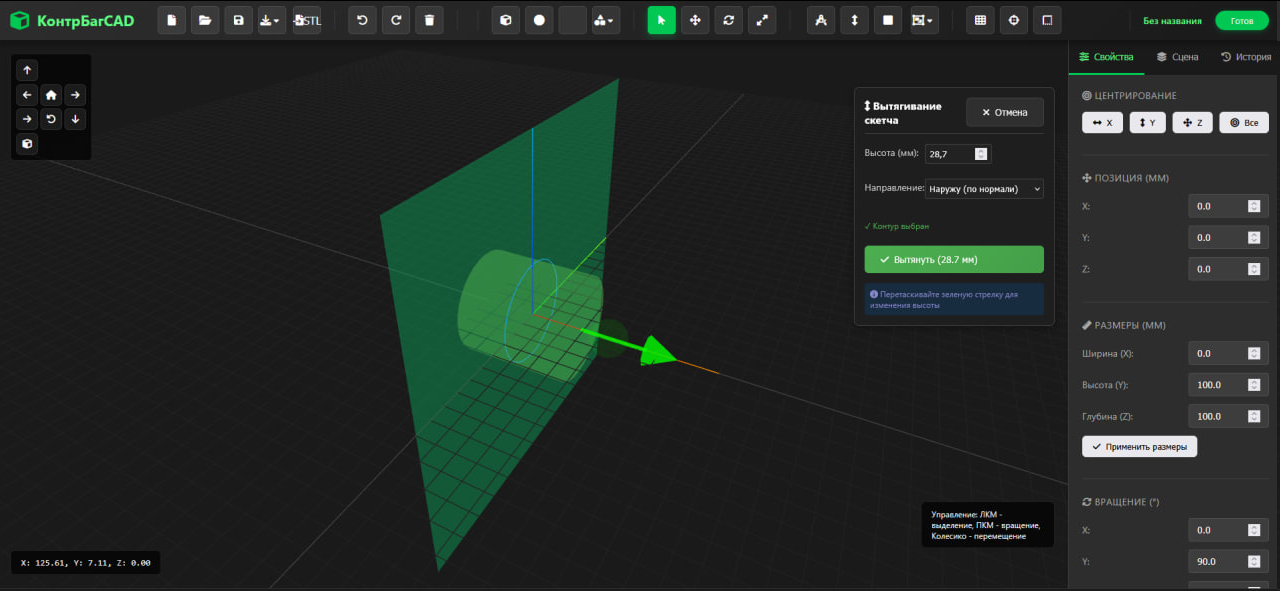Click the STL export icon

306,19
